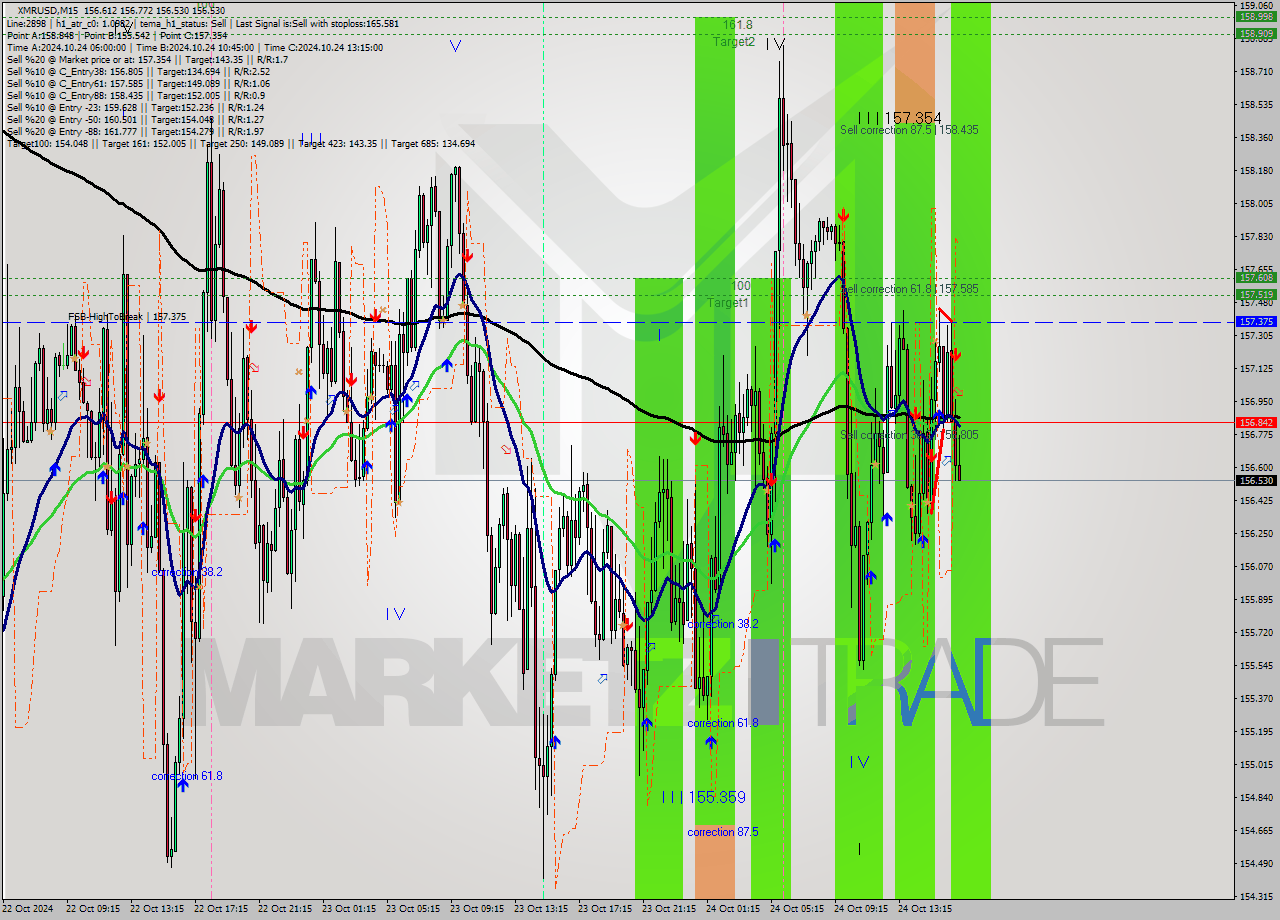Click the 159.060 price axis value
Image resolution: width=1280 pixels, height=920 pixels.
click(1256, 5)
